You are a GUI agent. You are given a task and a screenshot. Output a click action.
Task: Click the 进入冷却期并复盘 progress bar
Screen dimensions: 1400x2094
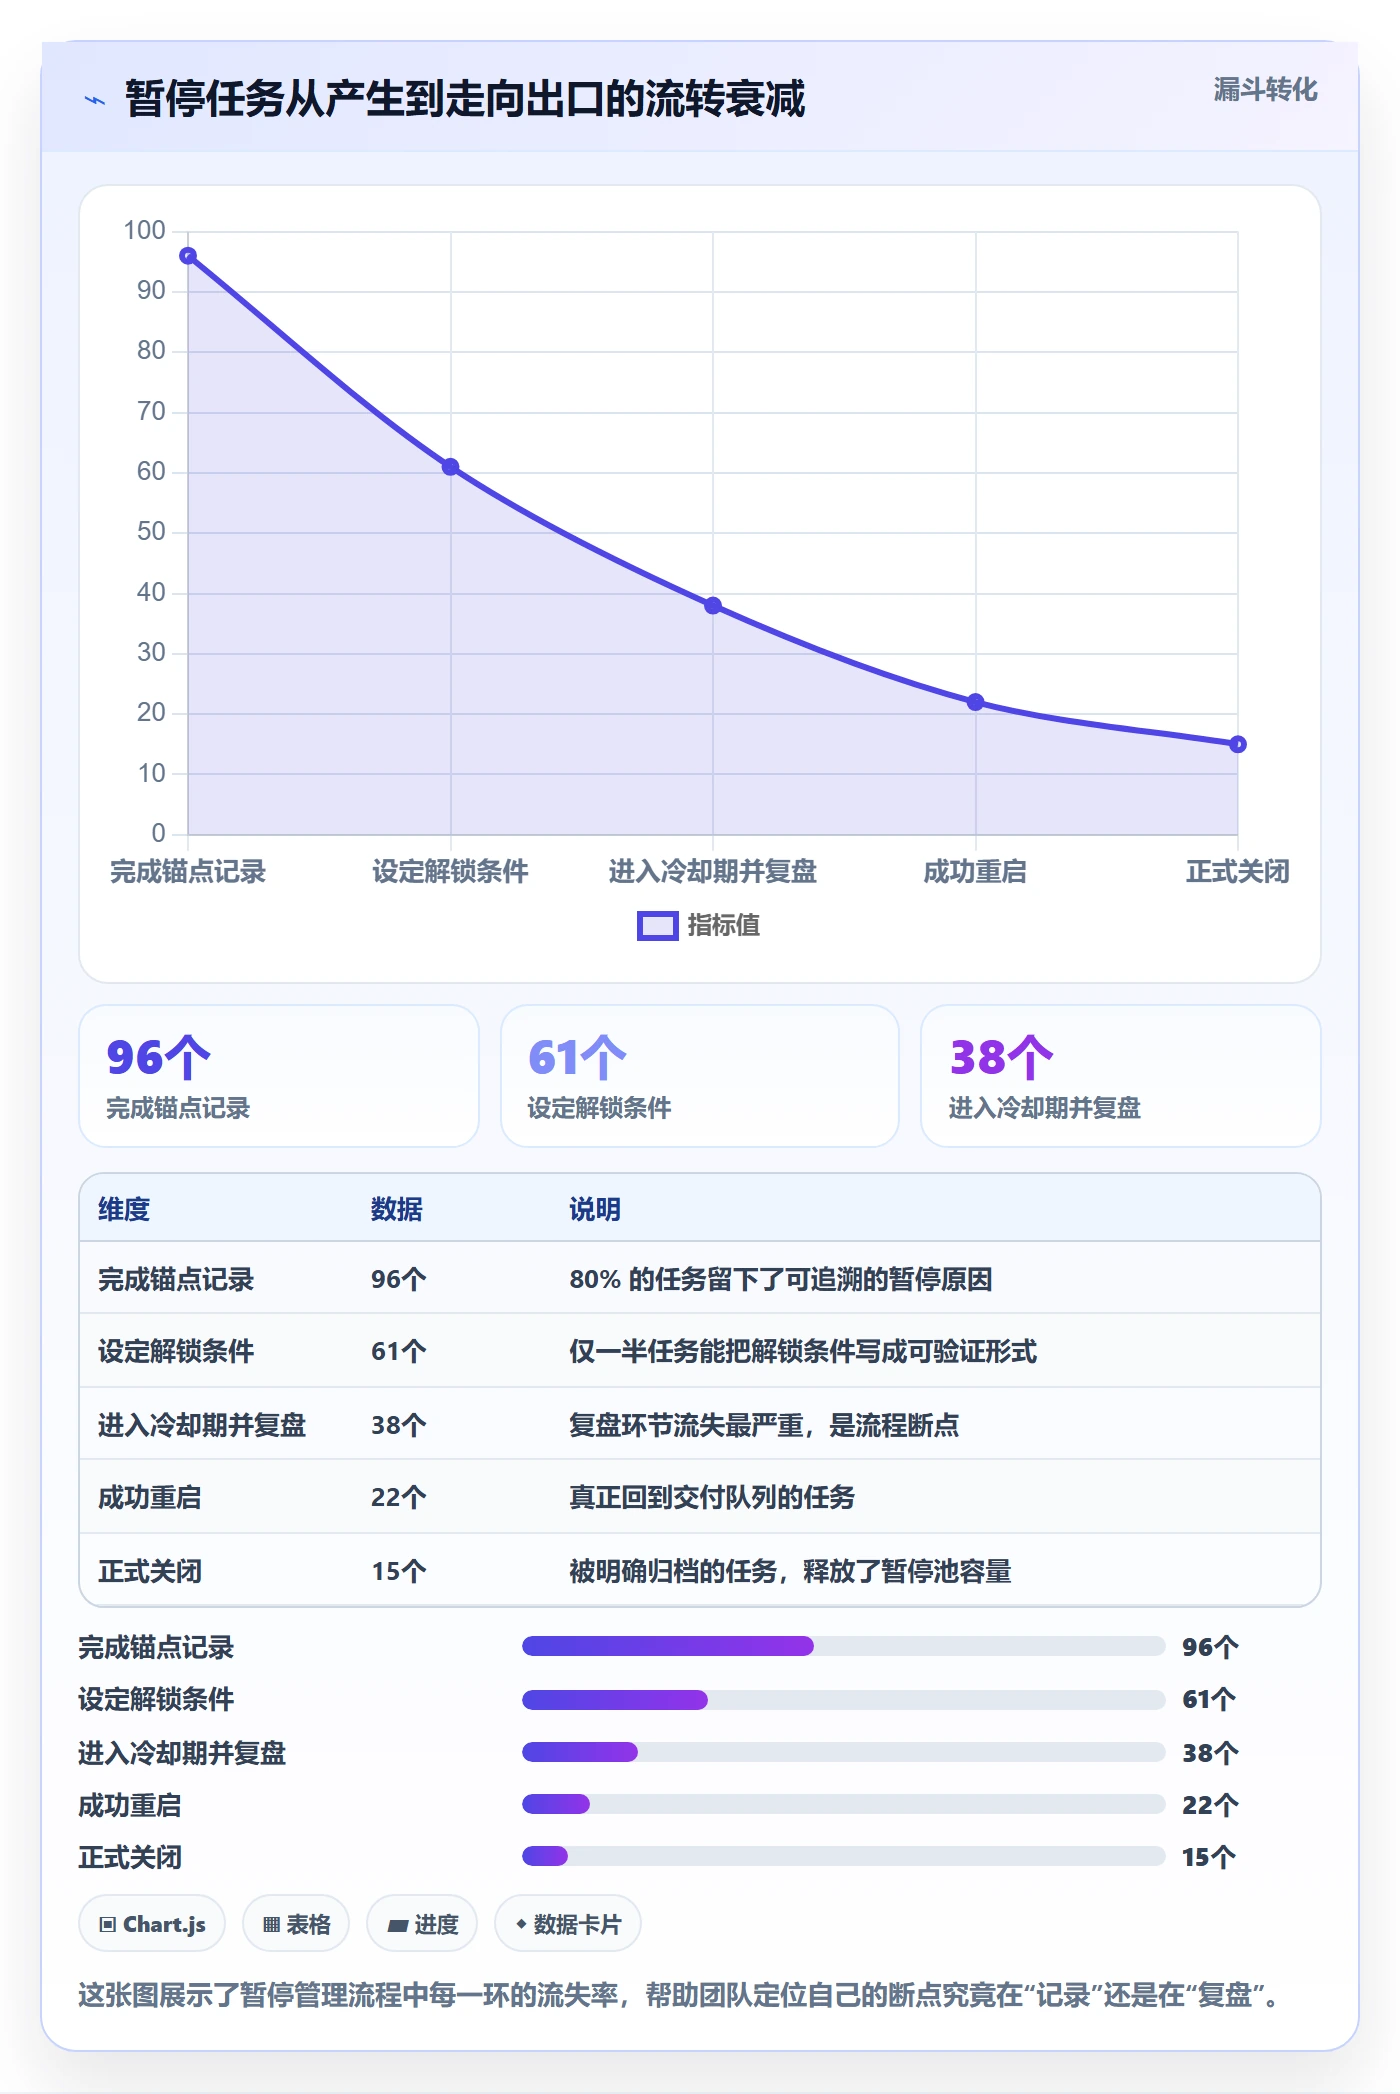coord(844,1752)
